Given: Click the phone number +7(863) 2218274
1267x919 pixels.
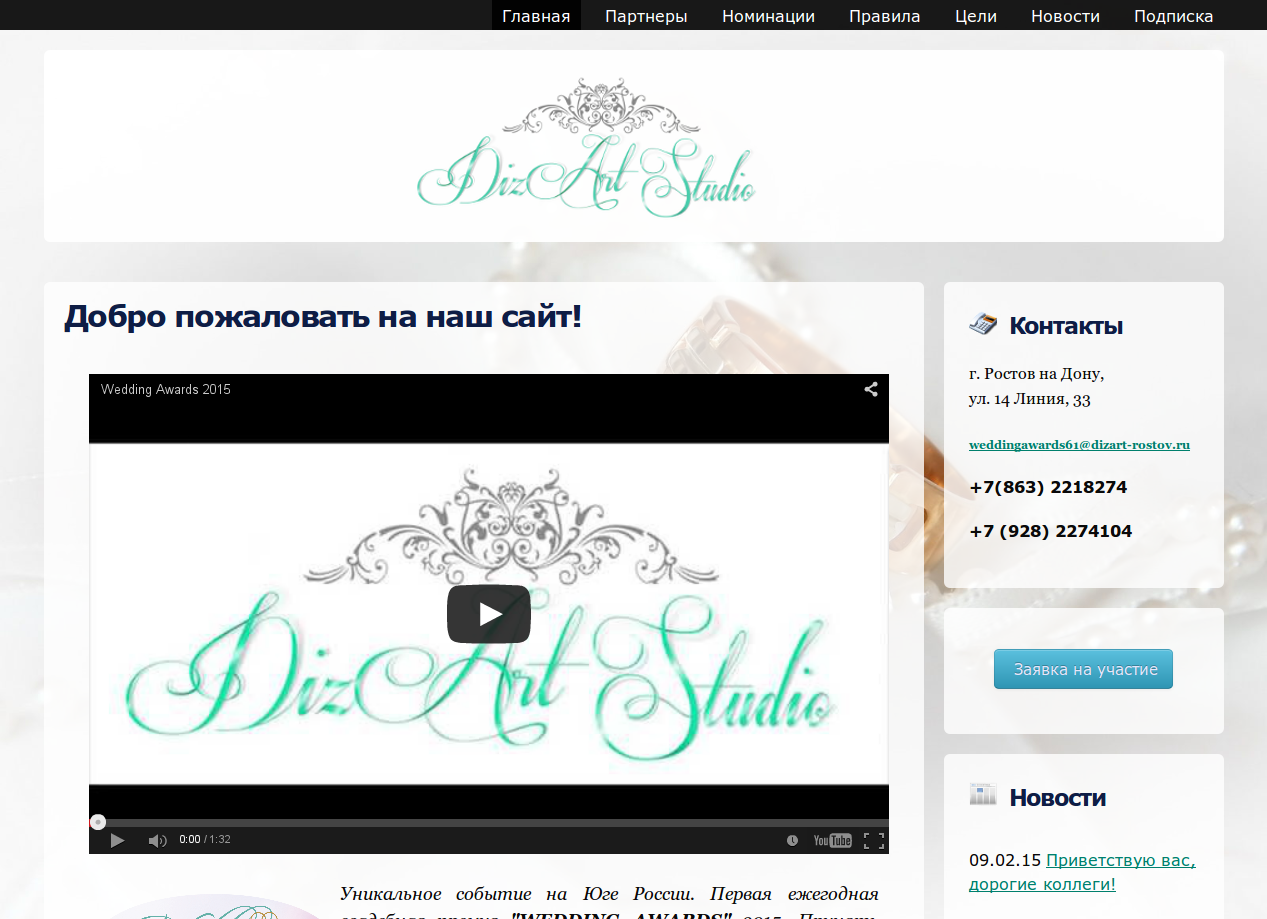Looking at the screenshot, I should click(x=1048, y=488).
